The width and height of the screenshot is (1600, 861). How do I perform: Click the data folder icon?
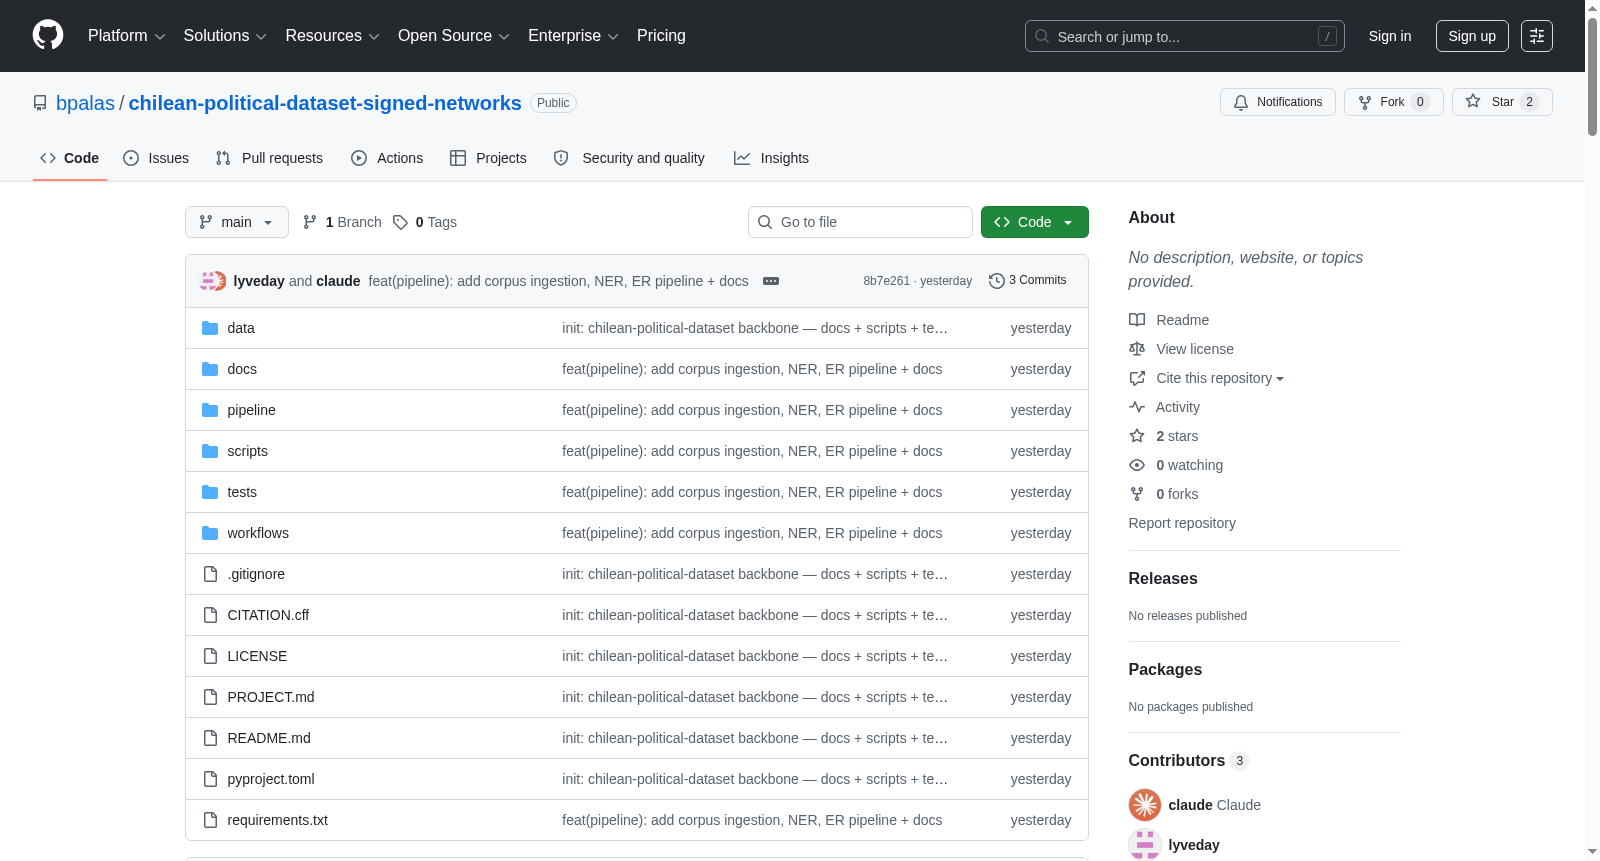point(210,328)
